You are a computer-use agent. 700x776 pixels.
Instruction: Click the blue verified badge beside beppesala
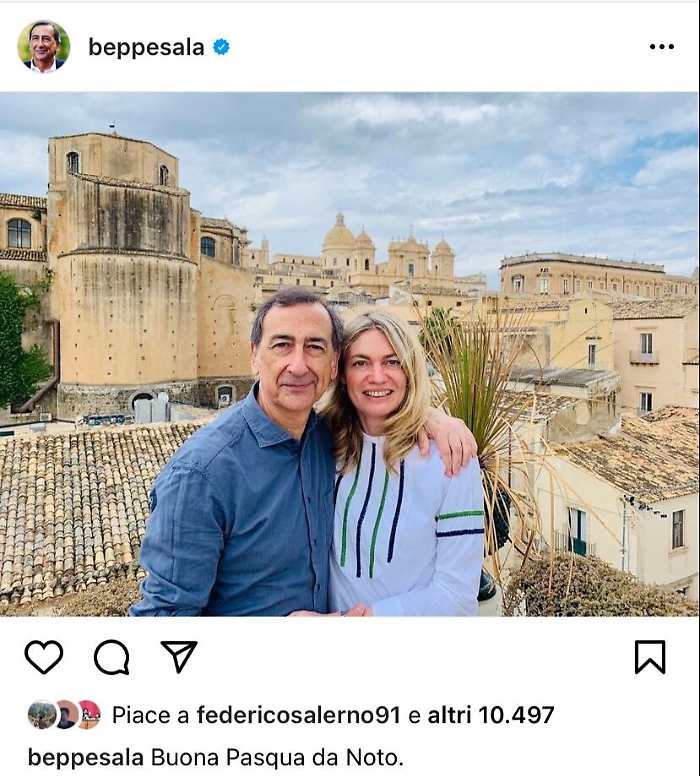[x=221, y=46]
